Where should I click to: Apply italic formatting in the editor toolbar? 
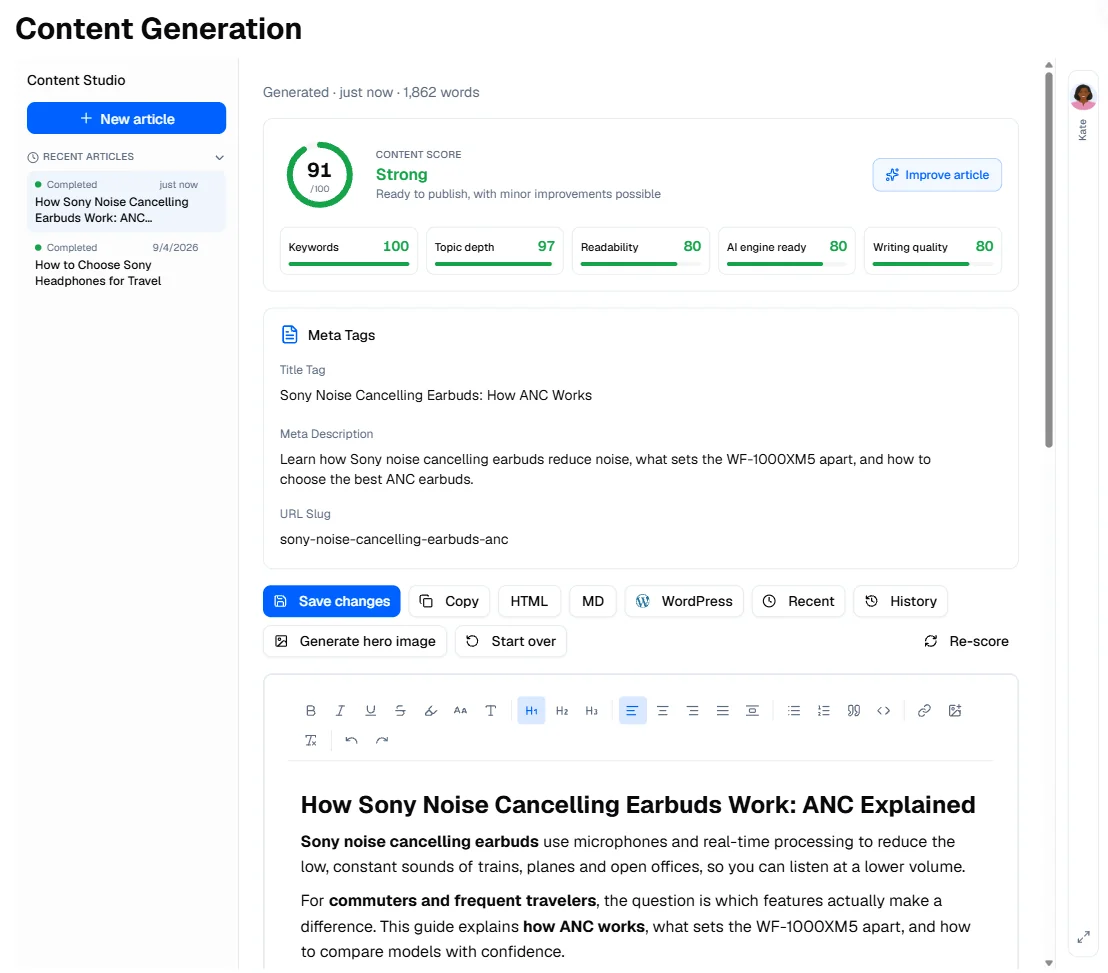tap(340, 710)
